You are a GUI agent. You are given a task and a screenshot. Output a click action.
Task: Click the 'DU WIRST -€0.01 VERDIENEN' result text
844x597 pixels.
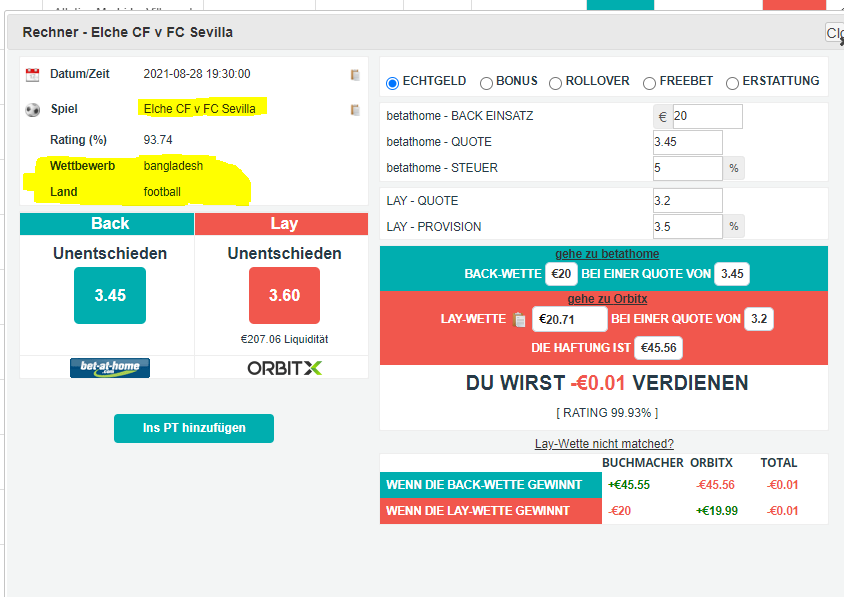pyautogui.click(x=607, y=383)
